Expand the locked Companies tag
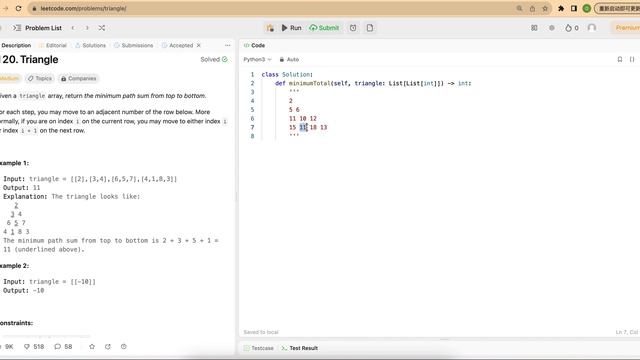640x360 pixels. [x=78, y=78]
